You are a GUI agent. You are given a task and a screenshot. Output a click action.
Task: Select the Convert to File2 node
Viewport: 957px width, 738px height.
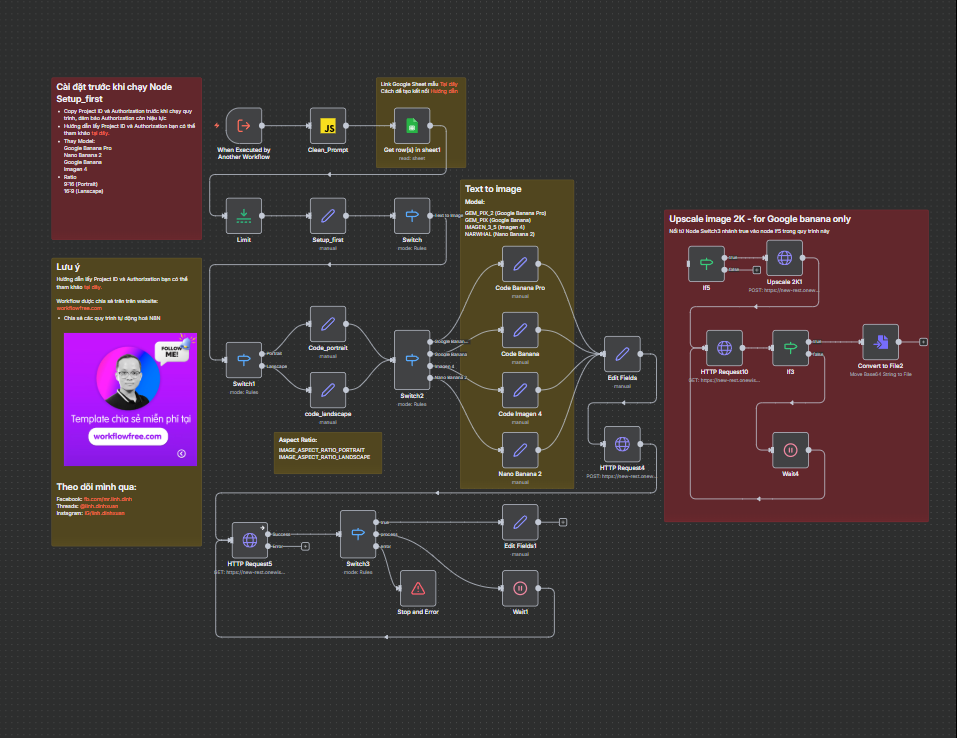[x=881, y=342]
